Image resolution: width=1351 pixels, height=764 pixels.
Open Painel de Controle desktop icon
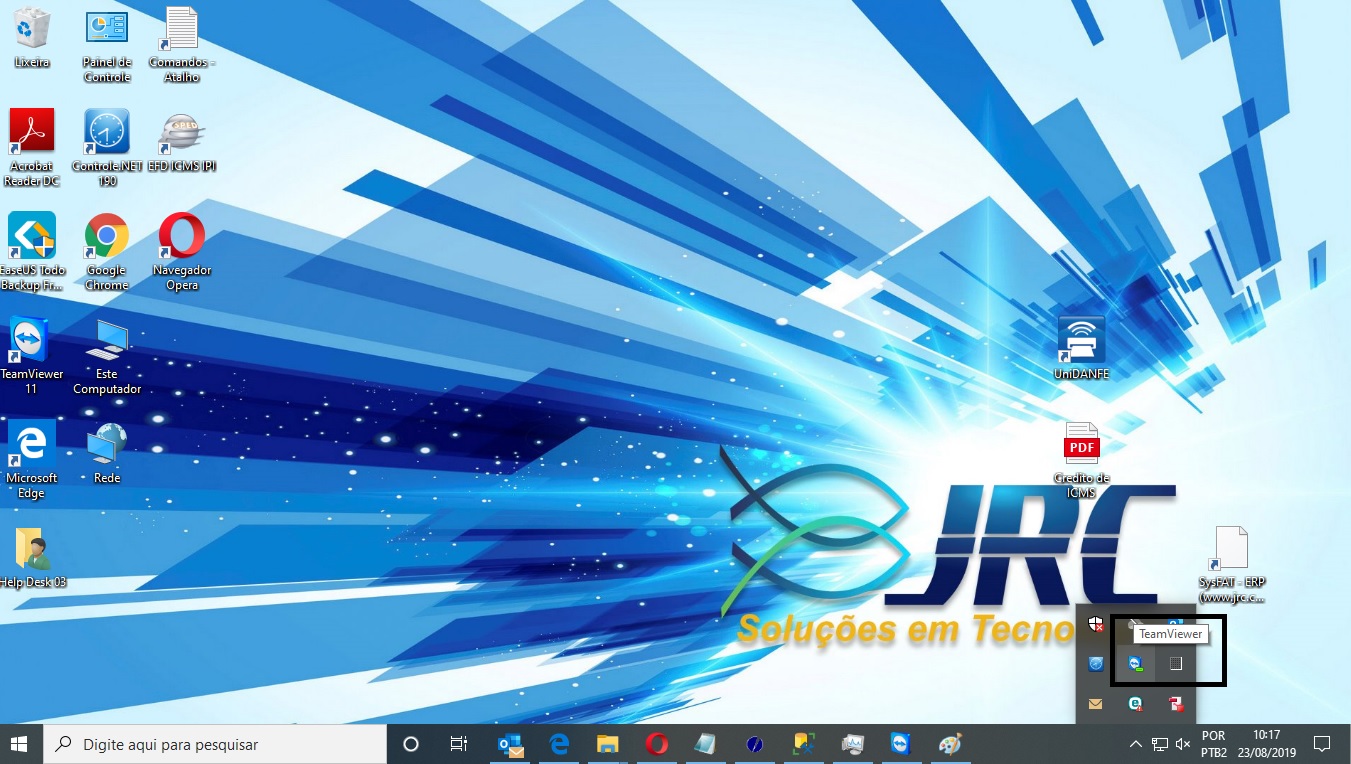(x=107, y=46)
